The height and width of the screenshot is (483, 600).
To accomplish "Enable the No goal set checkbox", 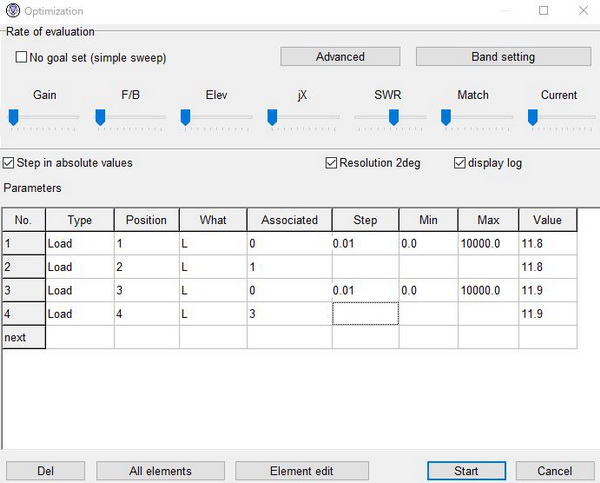I will pyautogui.click(x=22, y=58).
